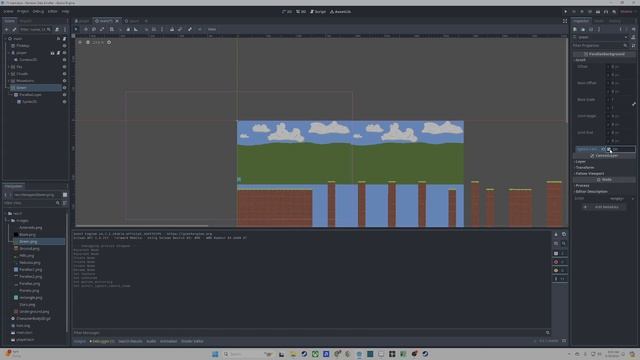Pause the running project
The width and height of the screenshot is (640, 360).
[x=574, y=12]
